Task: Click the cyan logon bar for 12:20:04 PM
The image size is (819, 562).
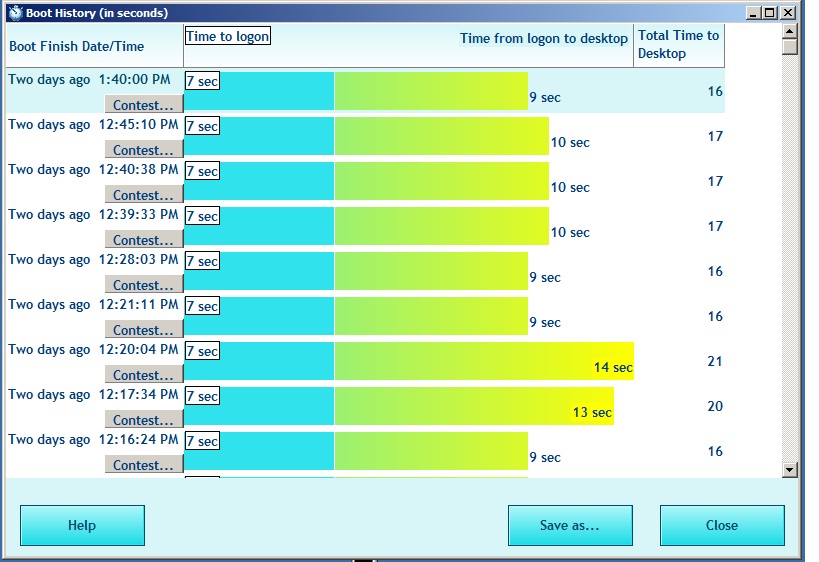Action: click(x=259, y=361)
